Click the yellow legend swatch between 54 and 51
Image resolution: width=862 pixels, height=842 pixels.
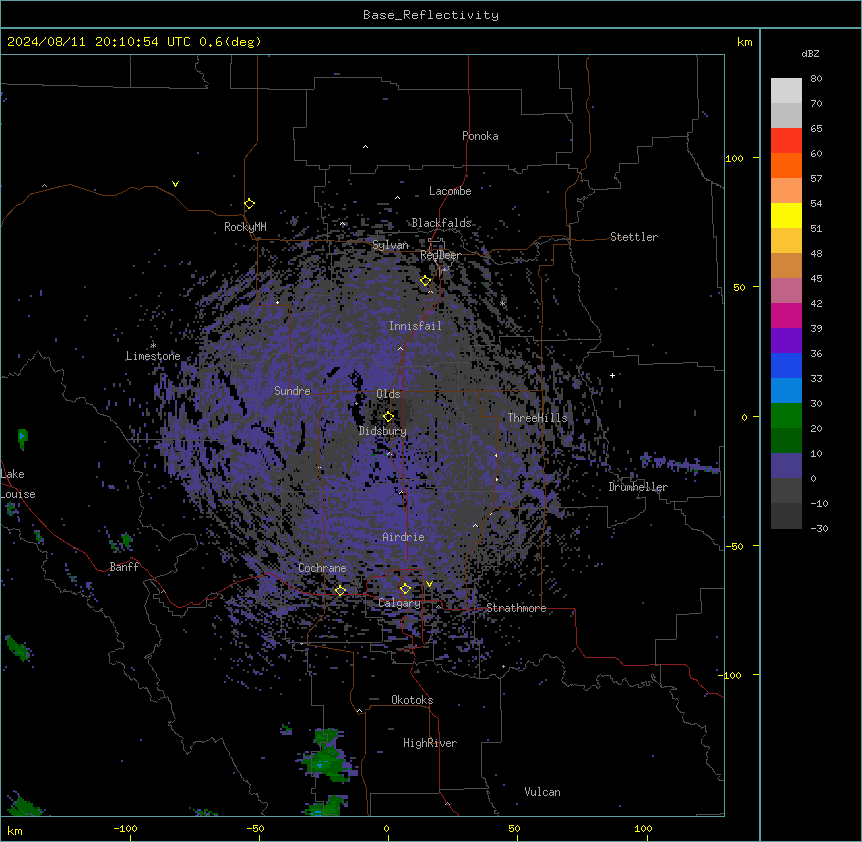(786, 215)
